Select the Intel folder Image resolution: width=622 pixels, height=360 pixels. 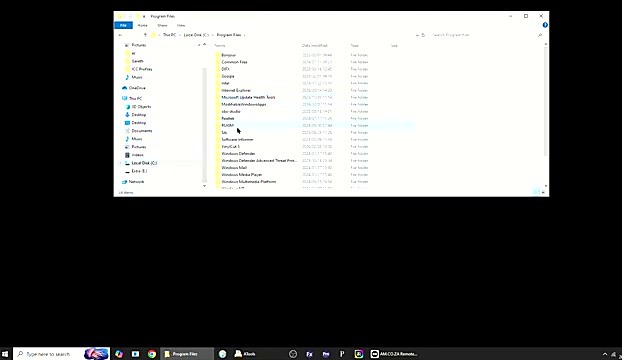225,83
